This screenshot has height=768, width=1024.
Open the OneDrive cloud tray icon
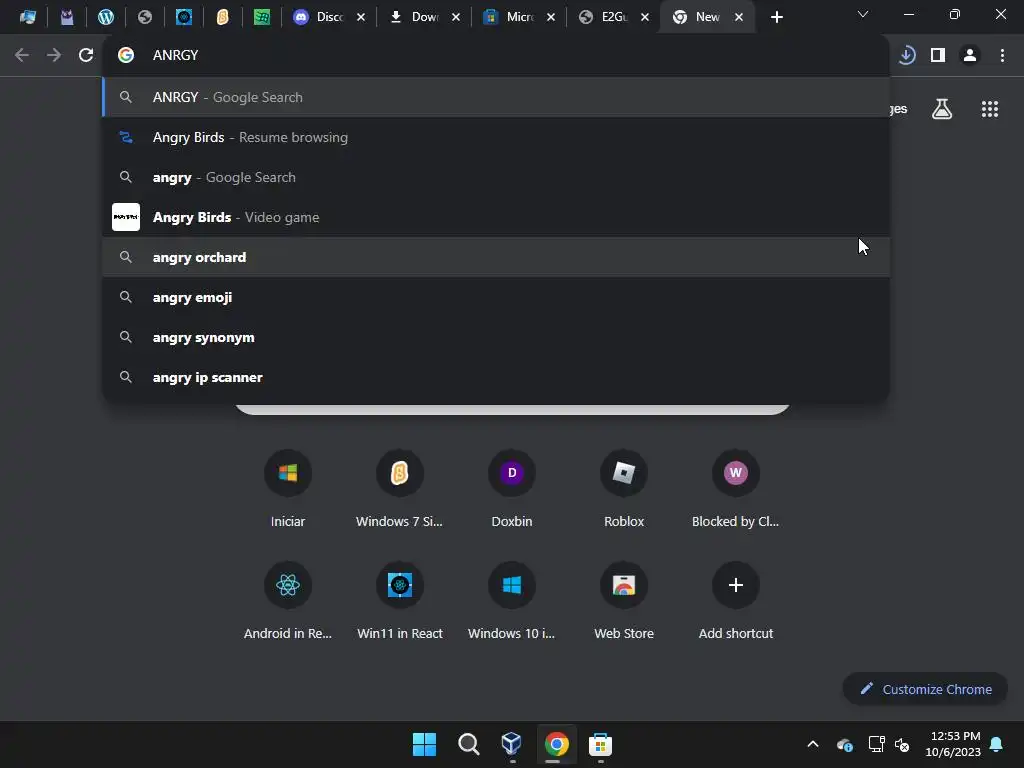844,744
